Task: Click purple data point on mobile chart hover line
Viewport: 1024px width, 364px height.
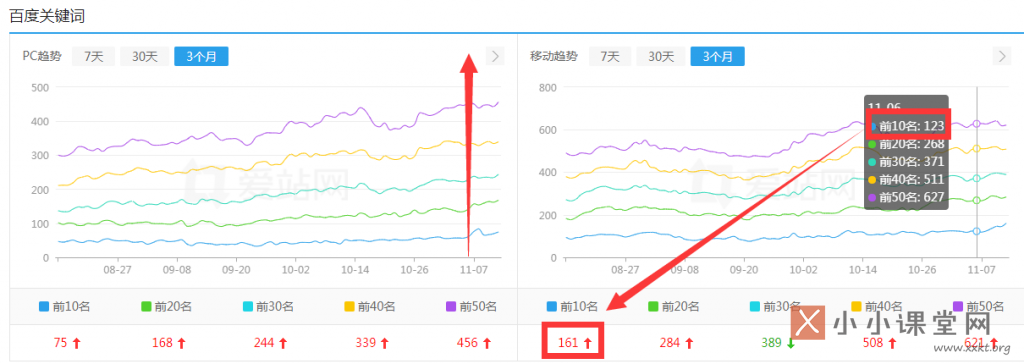Action: [976, 124]
